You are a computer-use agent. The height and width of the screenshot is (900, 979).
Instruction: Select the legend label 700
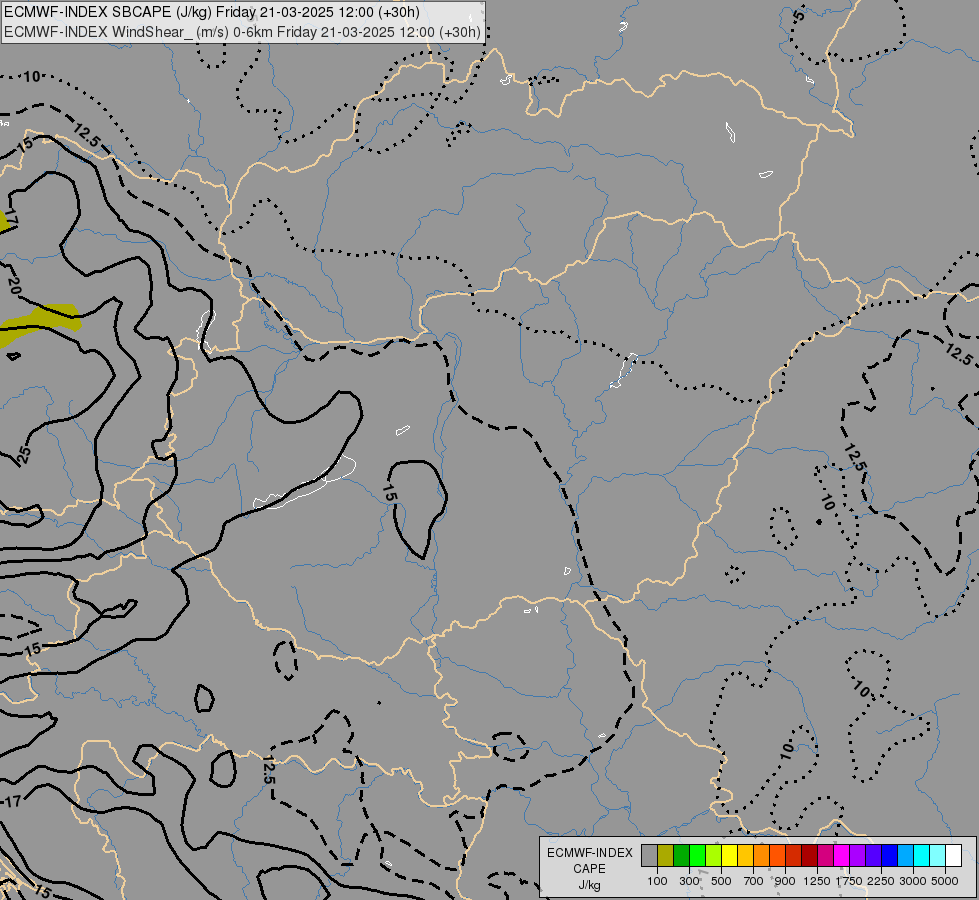point(754,881)
